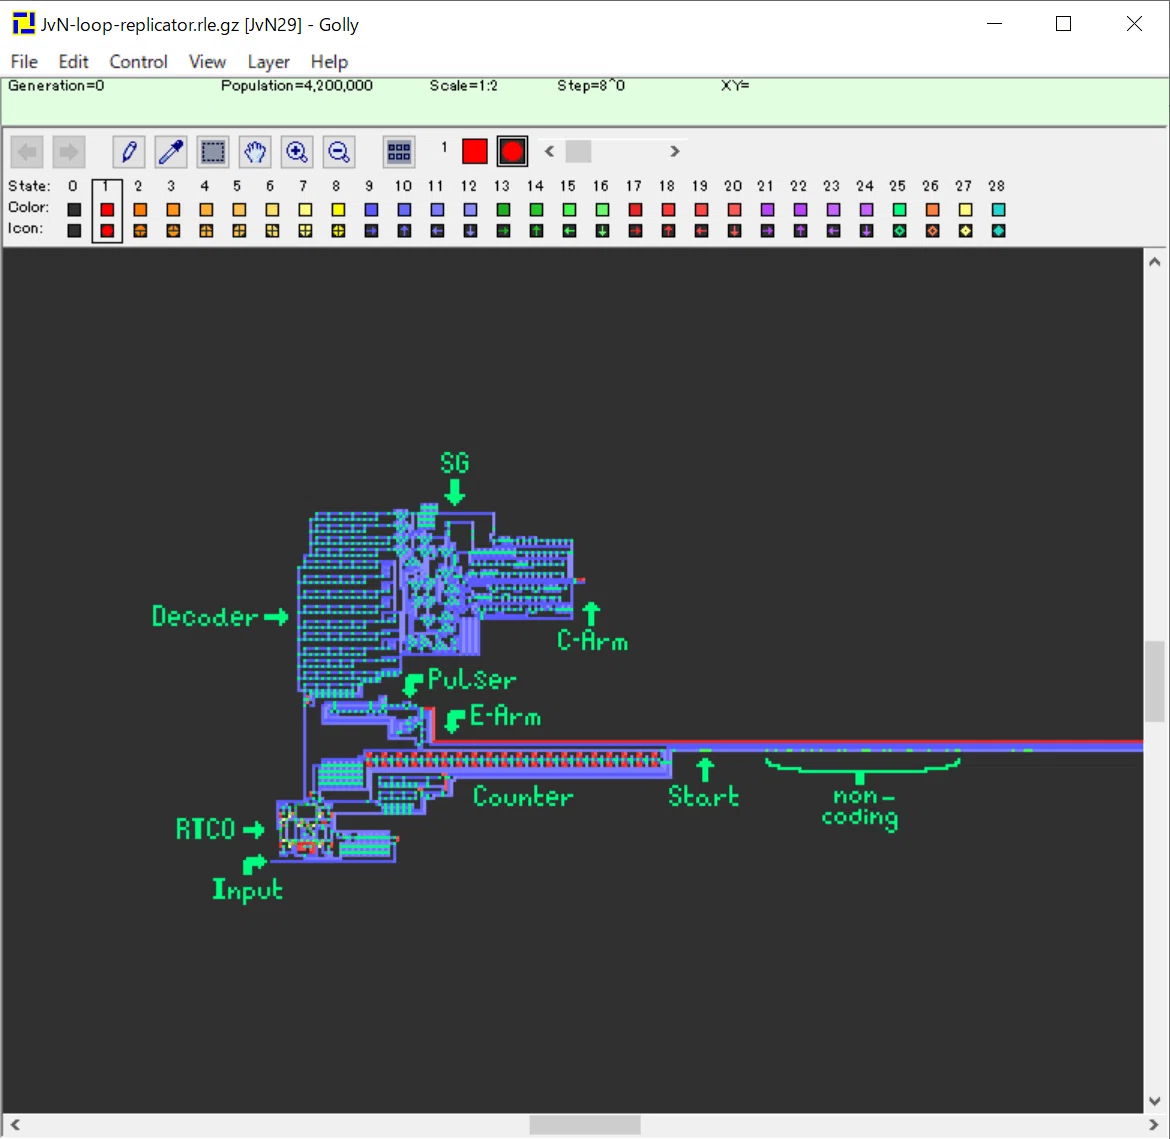Click the state scroller right arrow
This screenshot has height=1139, width=1170.
coord(675,152)
